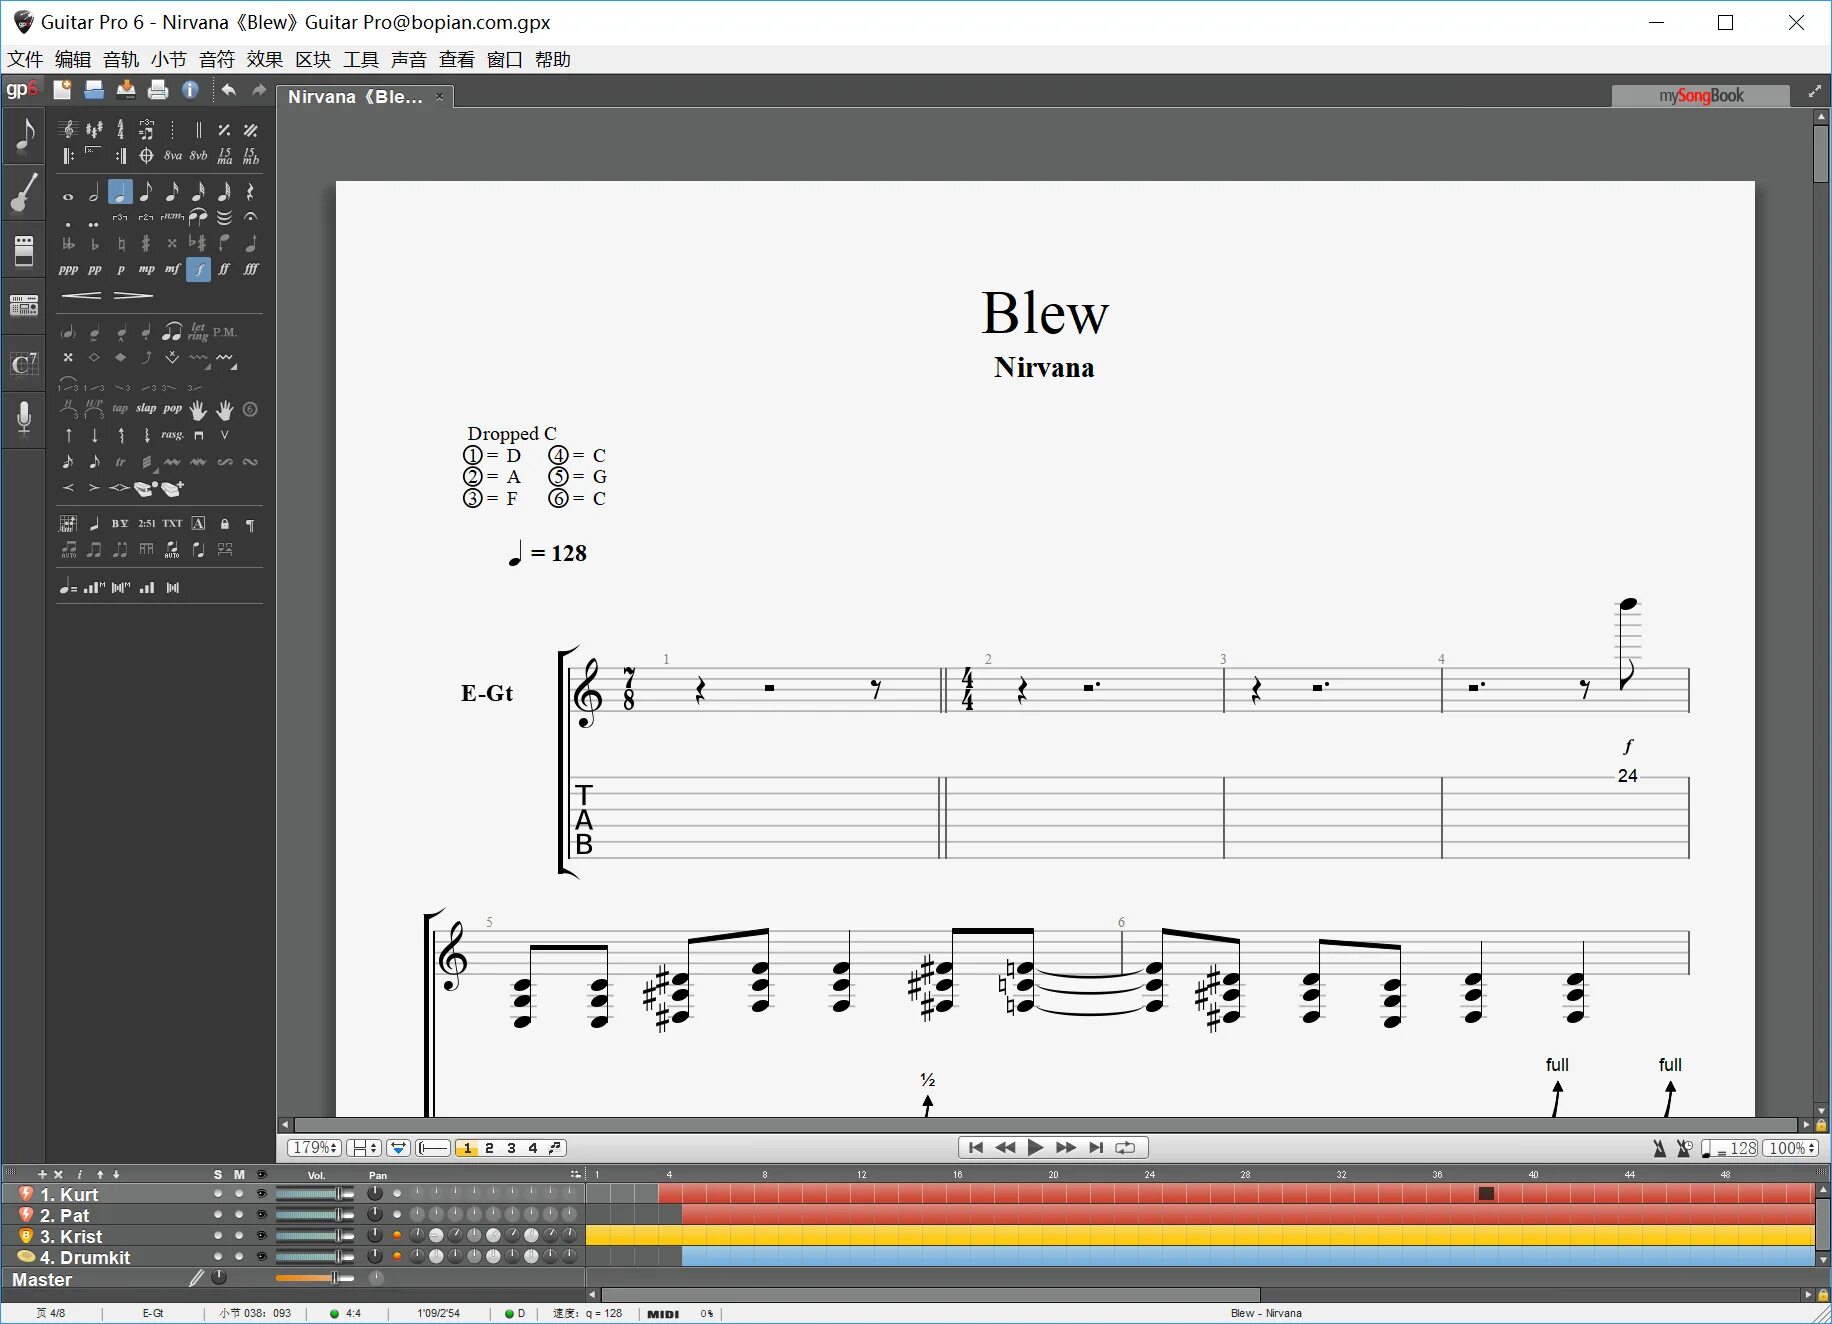Set the mezzo-forte mf dynamic
Screen dimensions: 1832x1324
[x=173, y=269]
